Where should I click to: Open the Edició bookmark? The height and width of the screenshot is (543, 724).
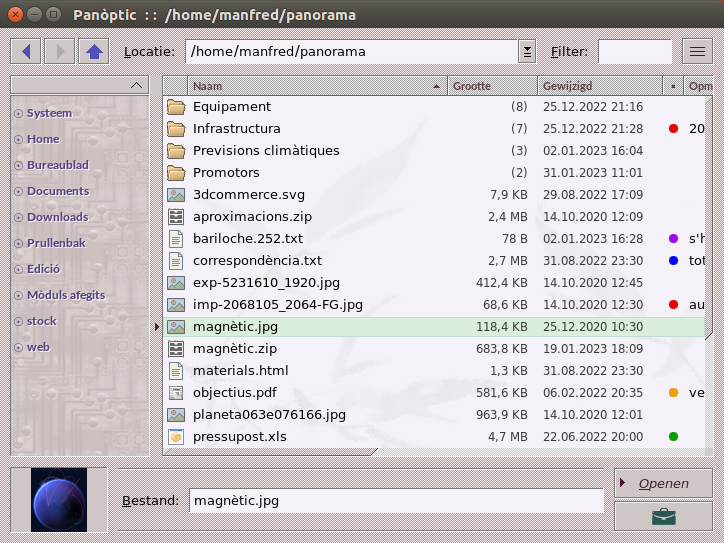(x=43, y=269)
